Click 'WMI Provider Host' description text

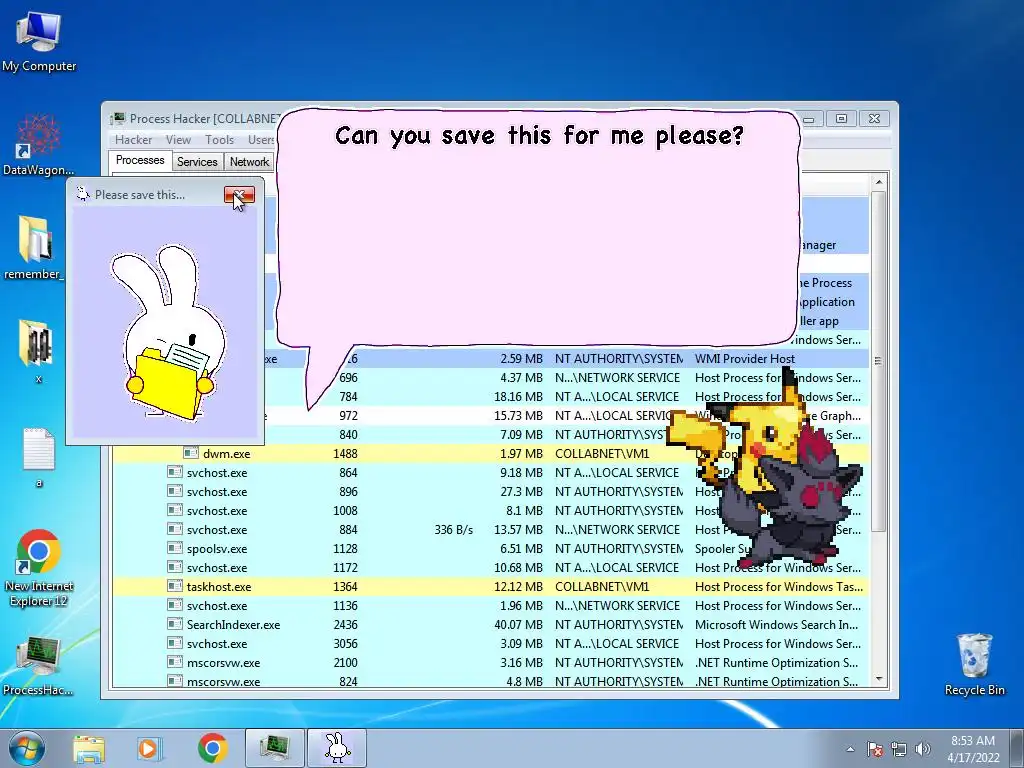pyautogui.click(x=744, y=359)
